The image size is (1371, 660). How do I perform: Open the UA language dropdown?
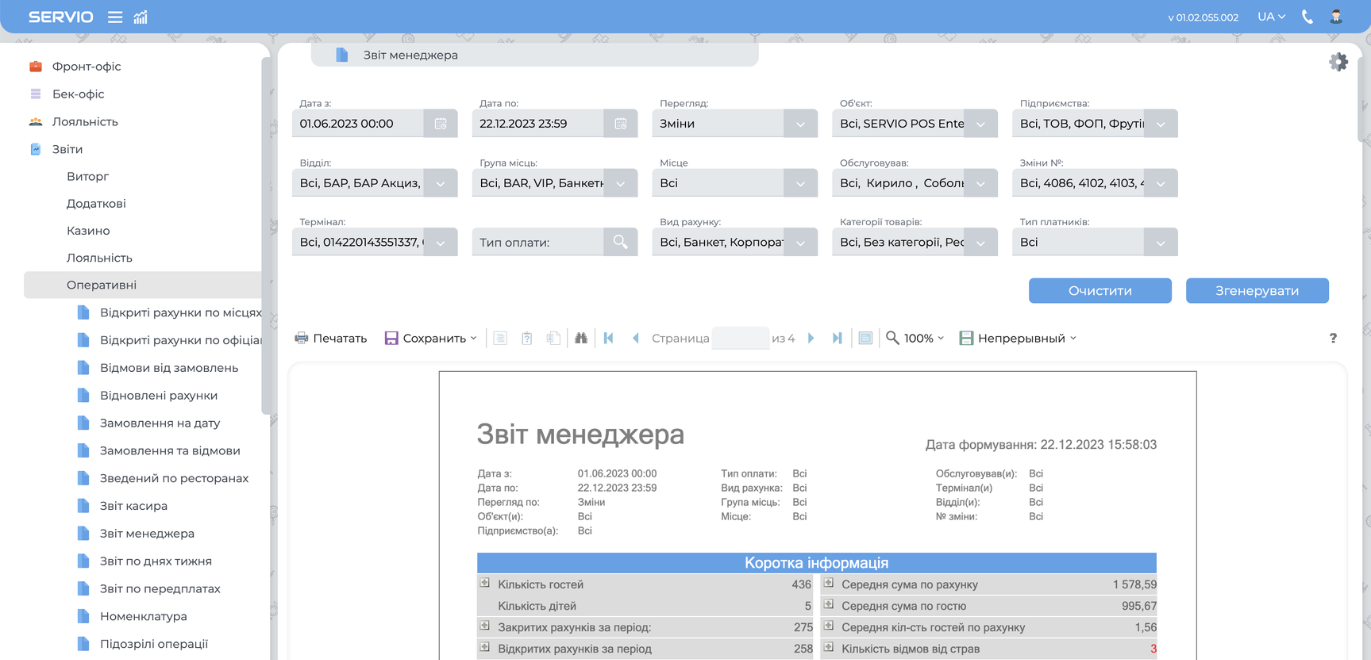(x=1271, y=17)
